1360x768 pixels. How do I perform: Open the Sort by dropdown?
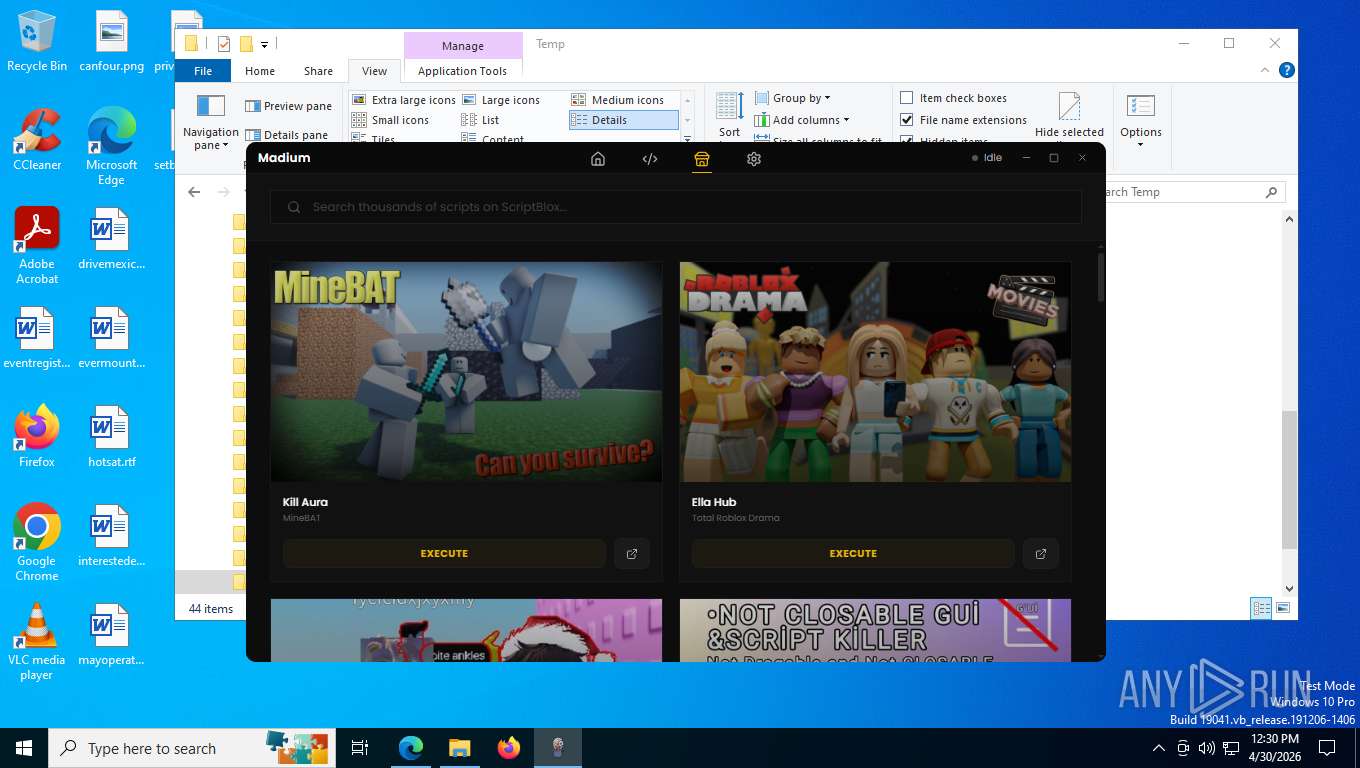click(x=730, y=118)
